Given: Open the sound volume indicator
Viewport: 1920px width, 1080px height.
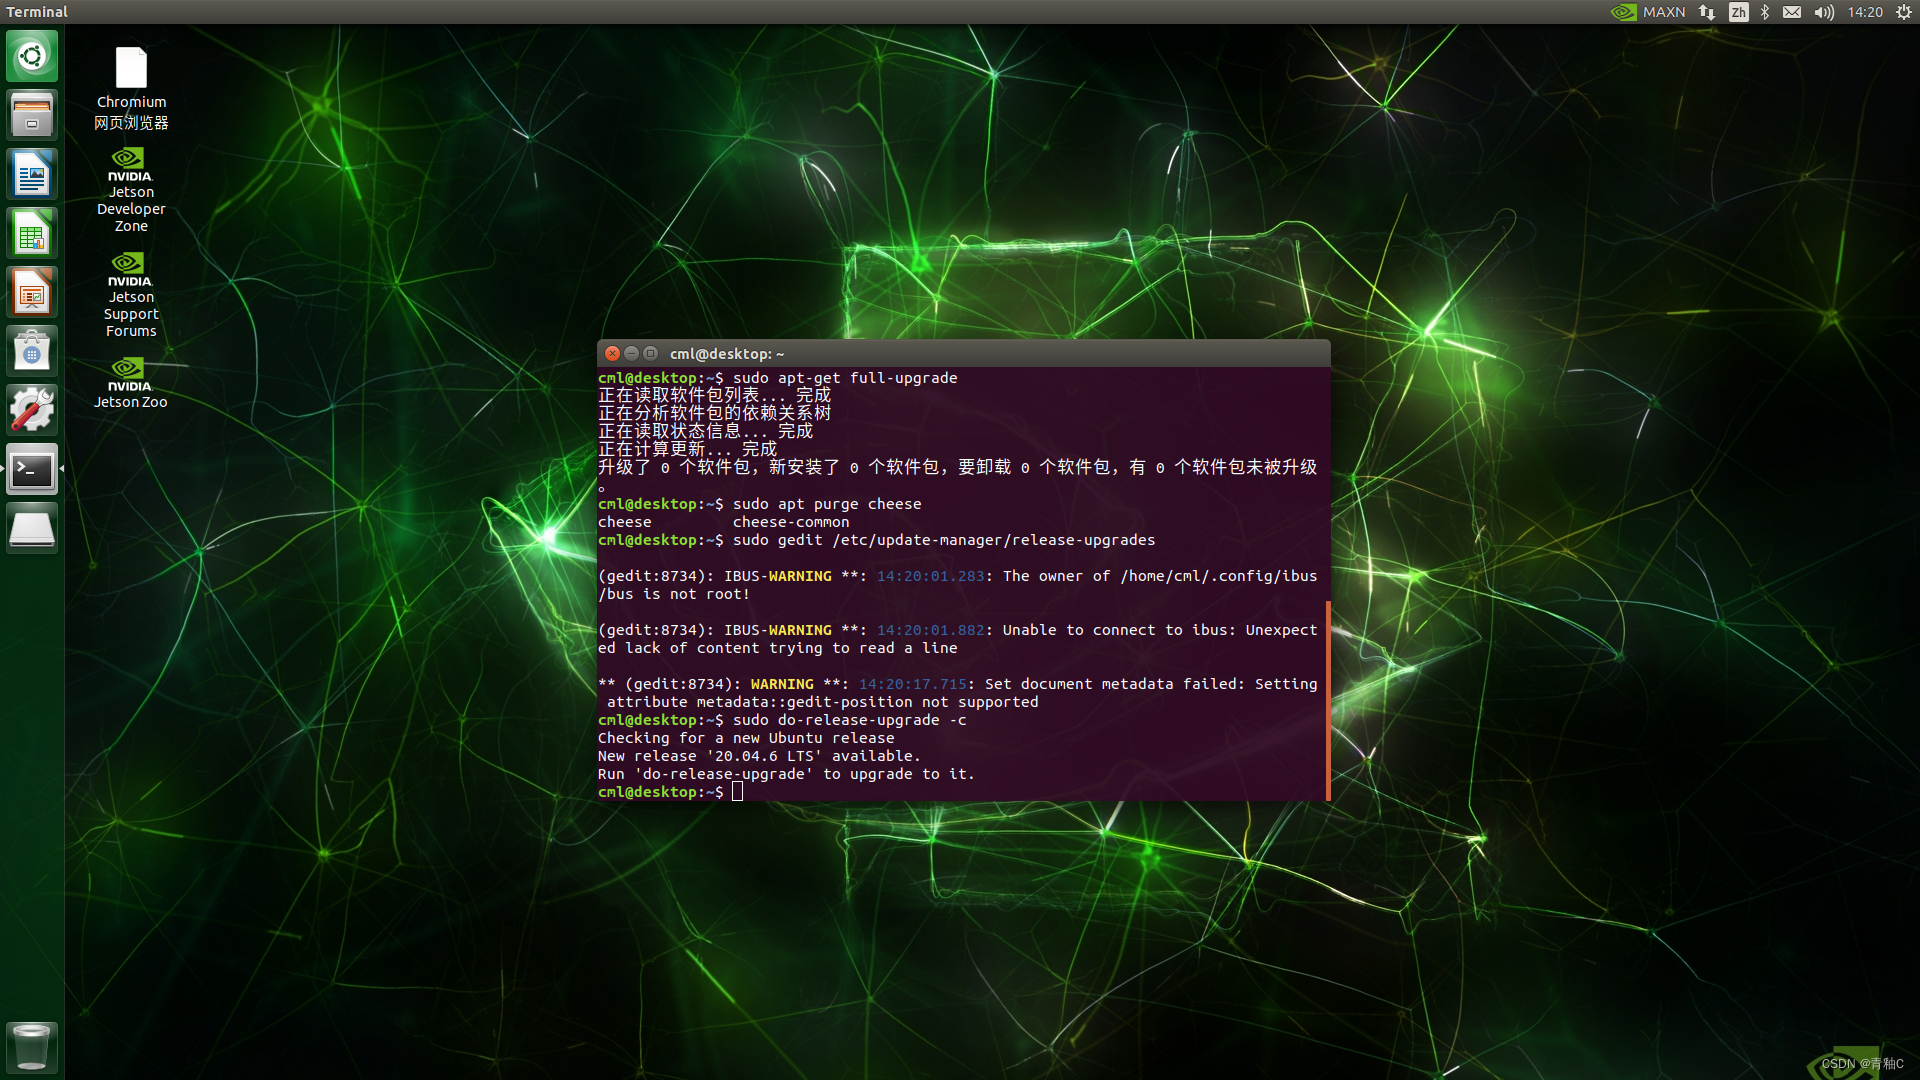Looking at the screenshot, I should (1824, 12).
